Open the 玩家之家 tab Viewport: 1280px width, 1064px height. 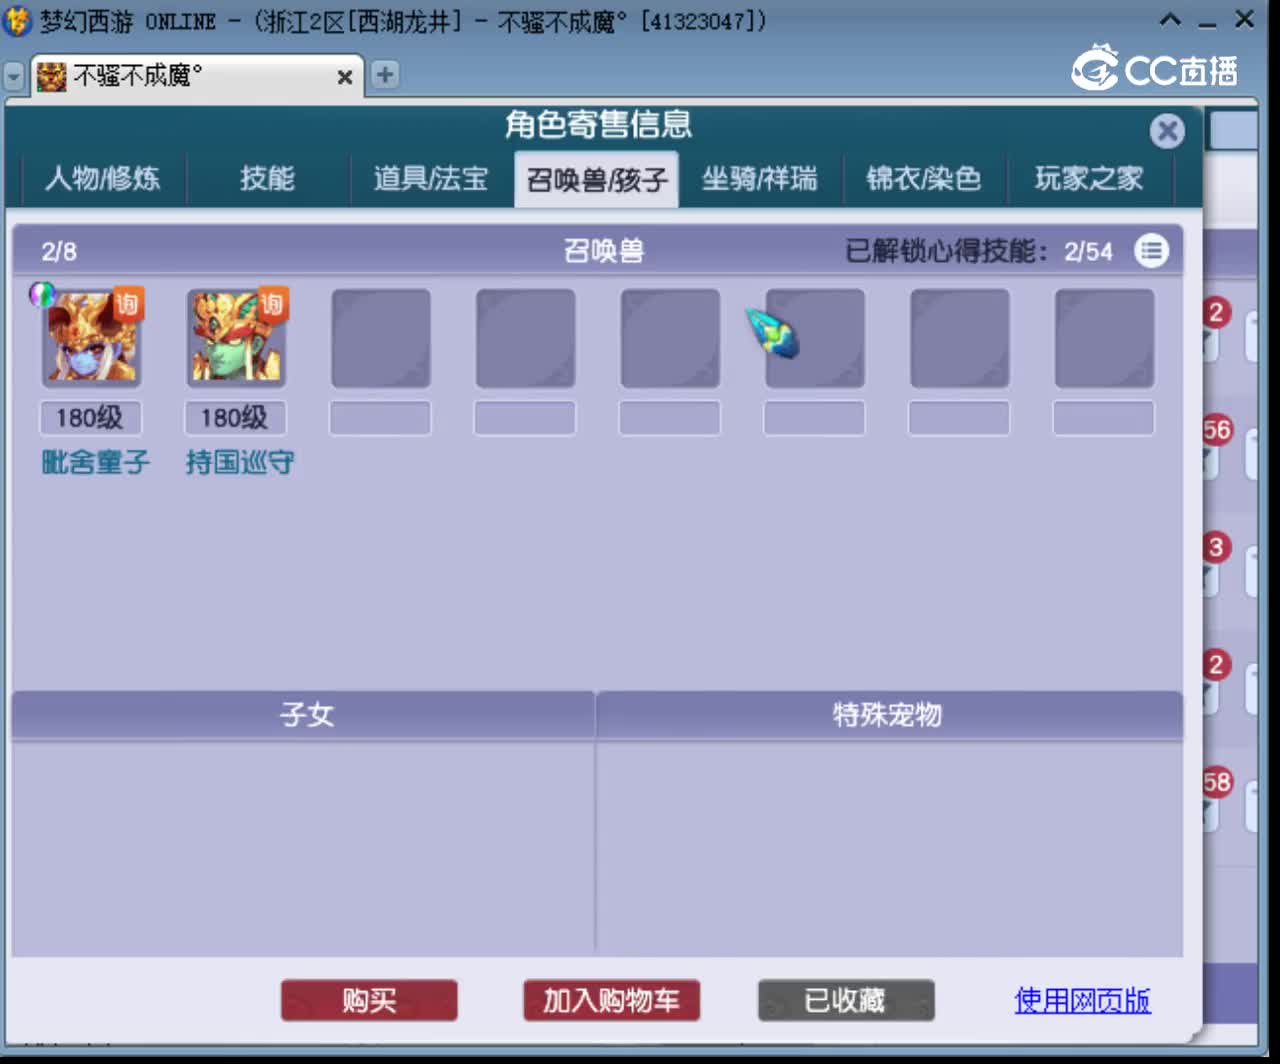(x=1089, y=179)
